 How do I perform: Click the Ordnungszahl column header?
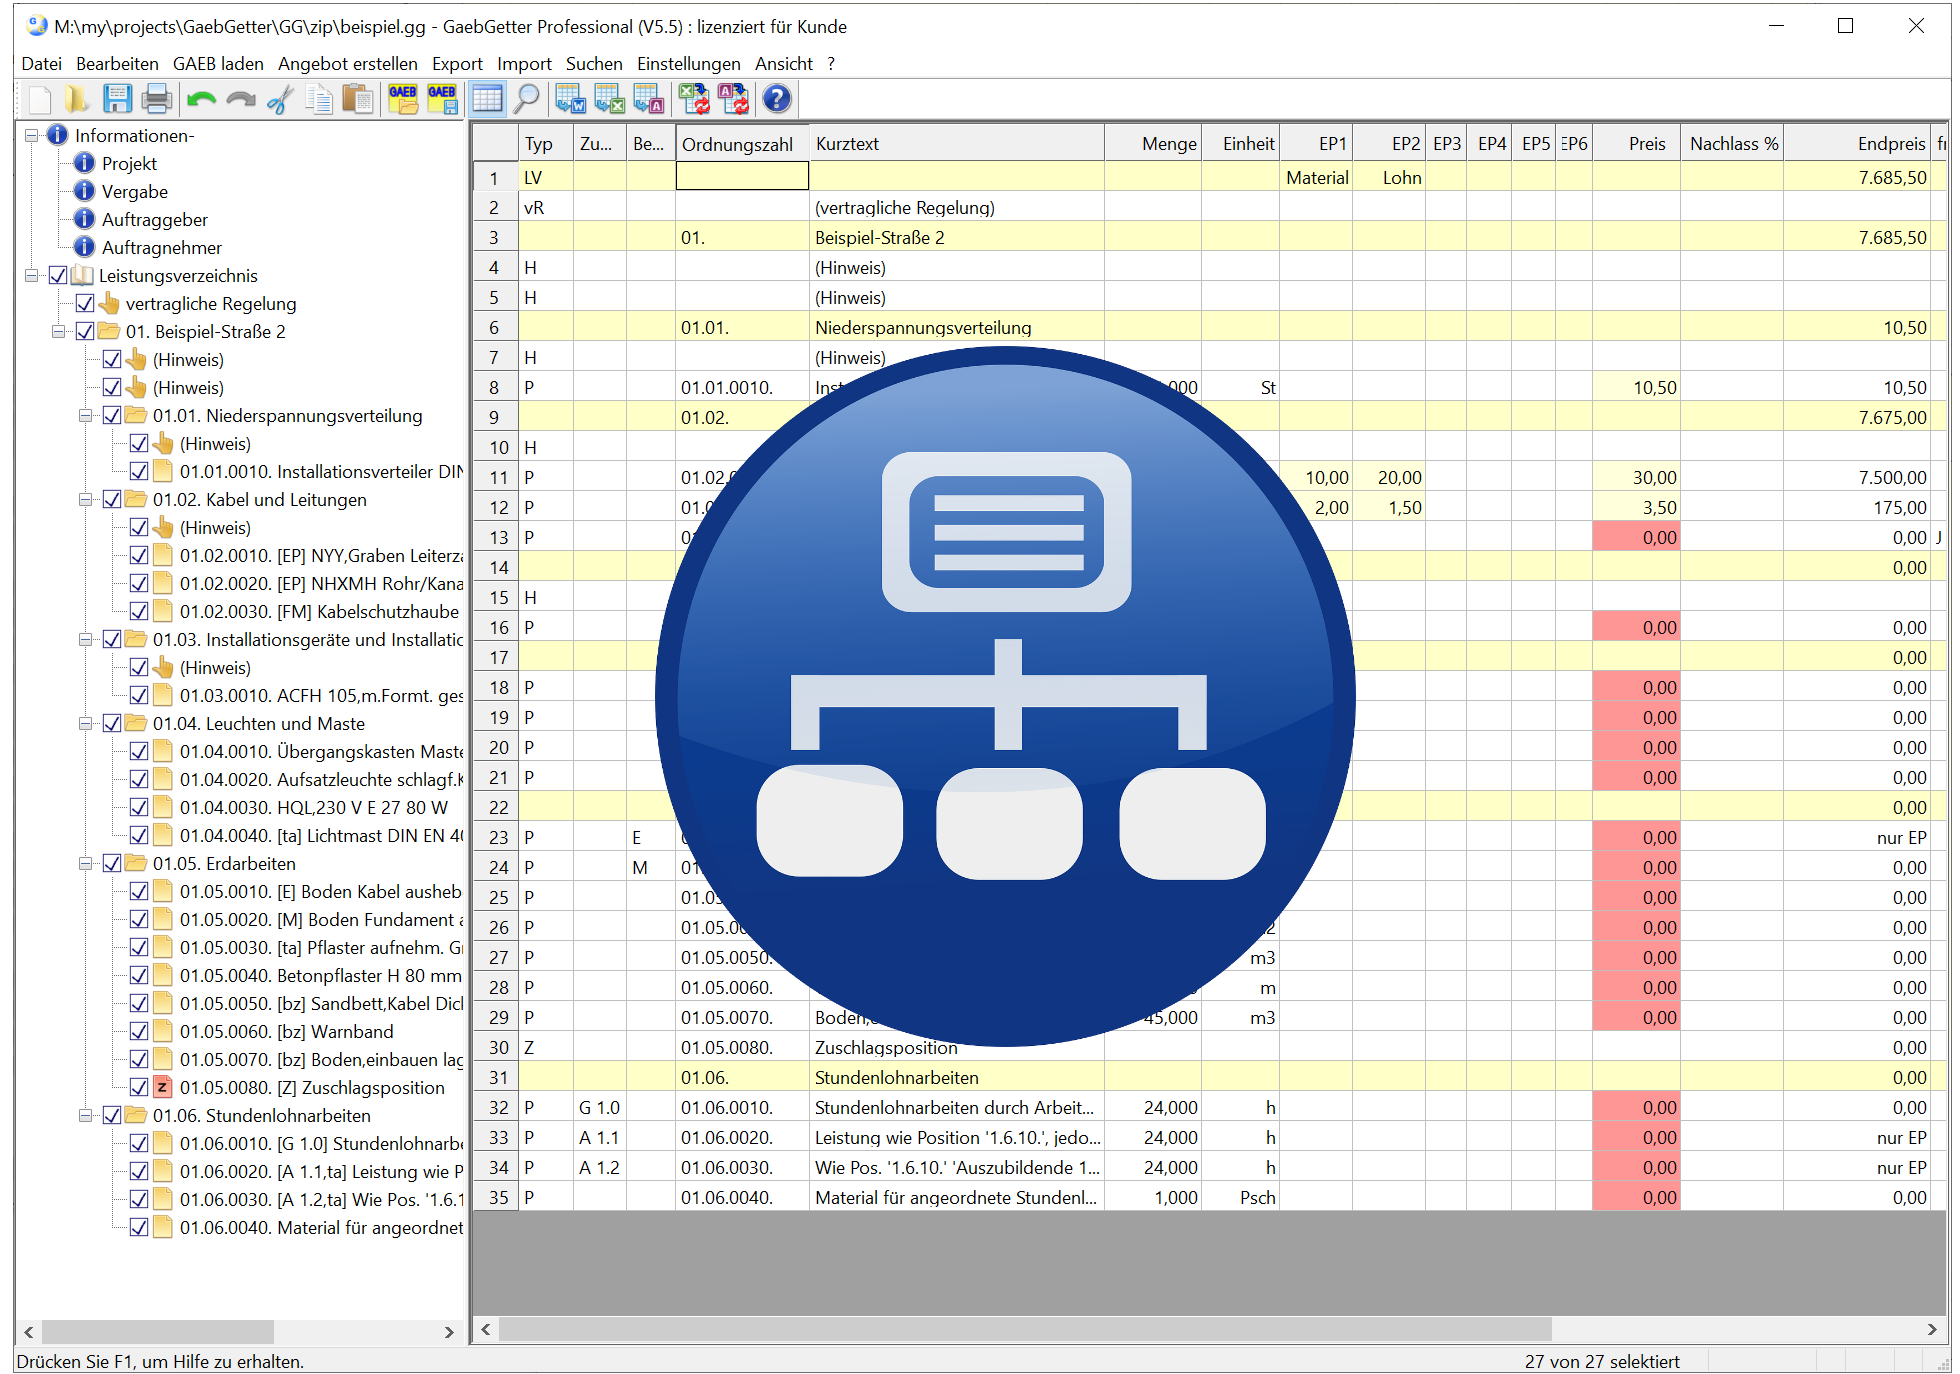pos(742,144)
